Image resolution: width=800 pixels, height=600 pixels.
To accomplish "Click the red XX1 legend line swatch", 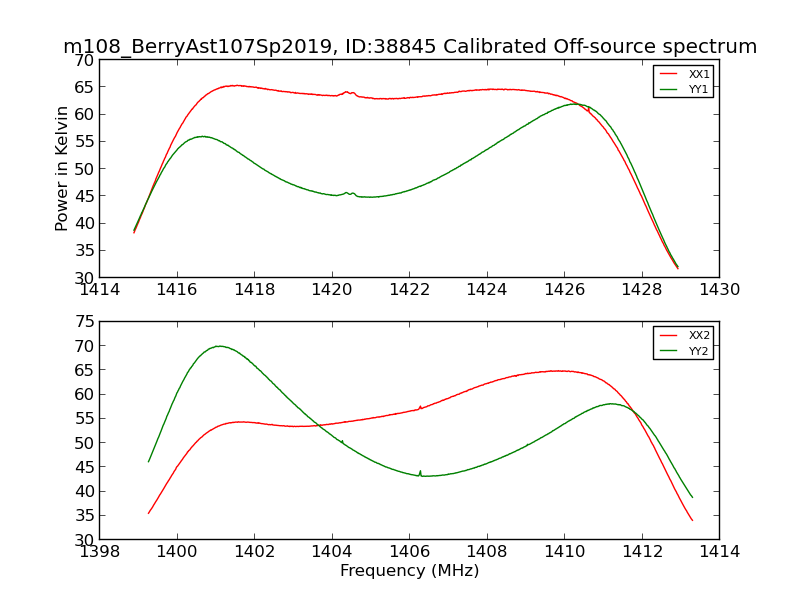I will 668,74.
